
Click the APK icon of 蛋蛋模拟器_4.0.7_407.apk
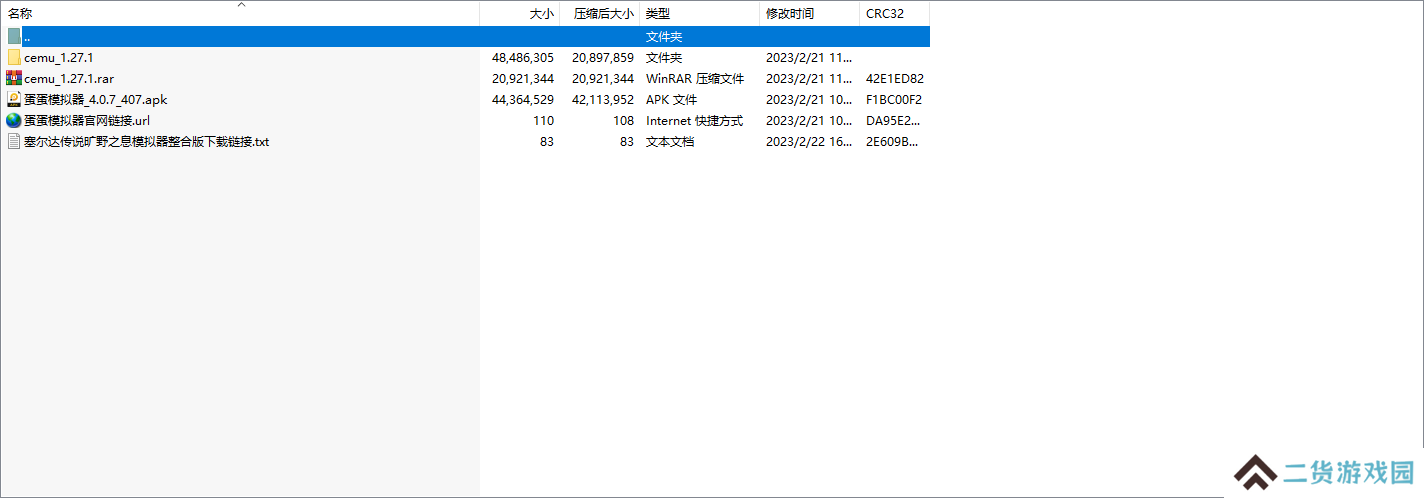(14, 99)
